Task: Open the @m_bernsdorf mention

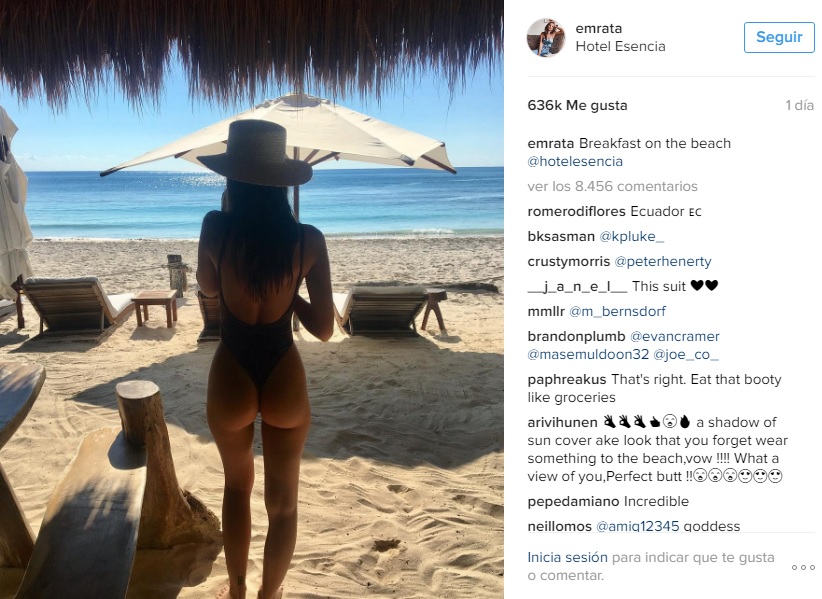Action: tap(617, 311)
